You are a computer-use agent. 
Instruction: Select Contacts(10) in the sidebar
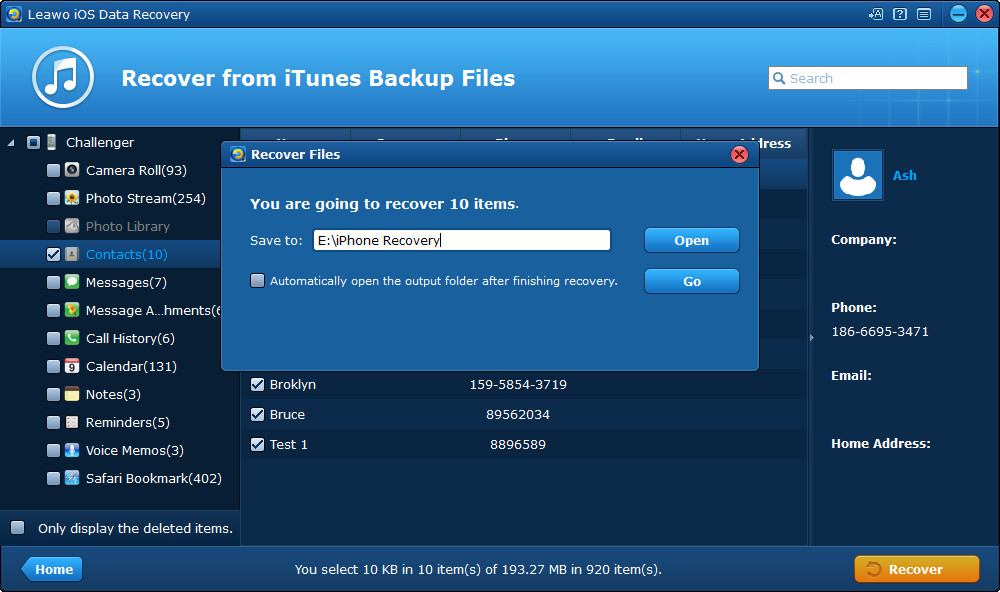click(x=126, y=255)
